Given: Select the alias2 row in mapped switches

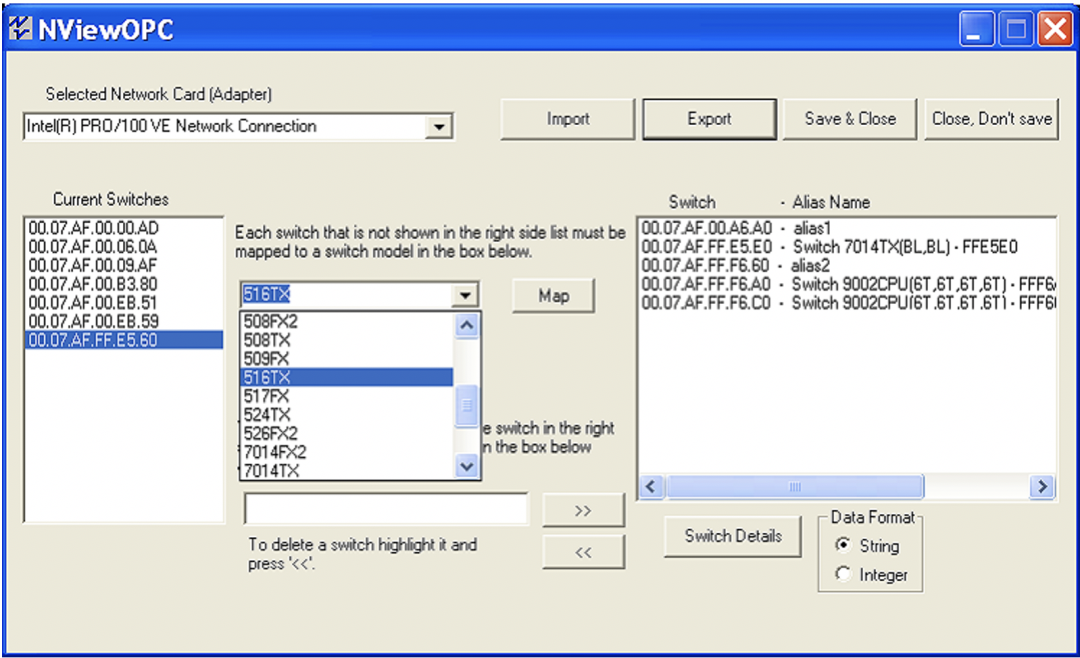Looking at the screenshot, I should [848, 265].
